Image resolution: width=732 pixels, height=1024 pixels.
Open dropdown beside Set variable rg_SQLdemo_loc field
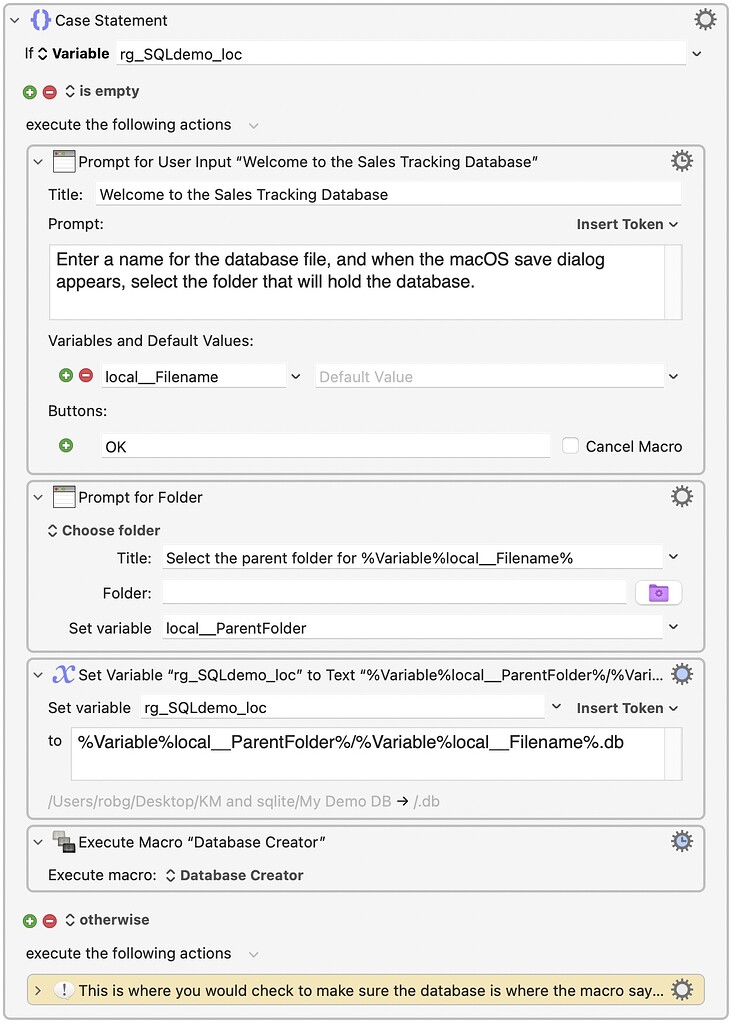pyautogui.click(x=556, y=707)
